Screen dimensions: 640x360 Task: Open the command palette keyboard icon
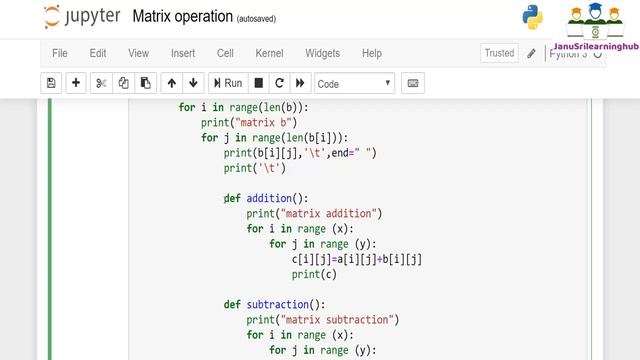point(413,83)
